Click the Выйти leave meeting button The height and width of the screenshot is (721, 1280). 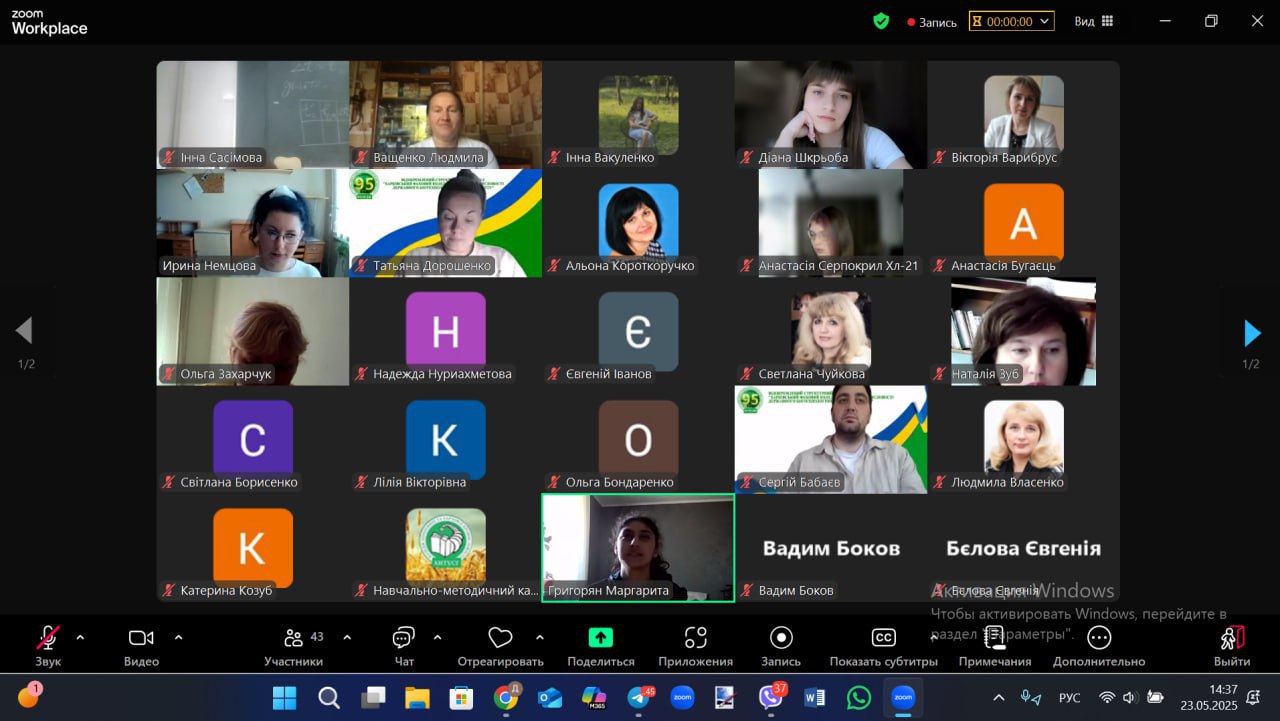(x=1232, y=646)
